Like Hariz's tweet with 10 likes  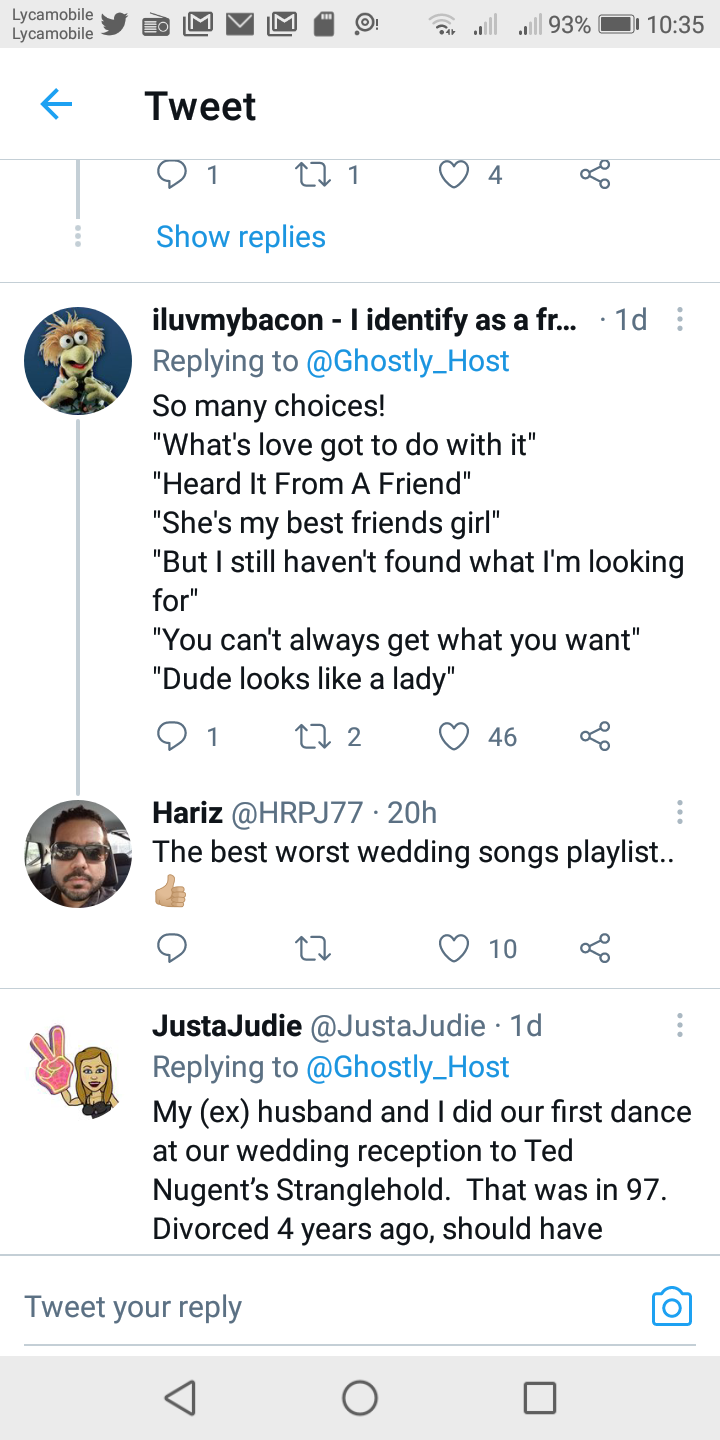point(455,948)
